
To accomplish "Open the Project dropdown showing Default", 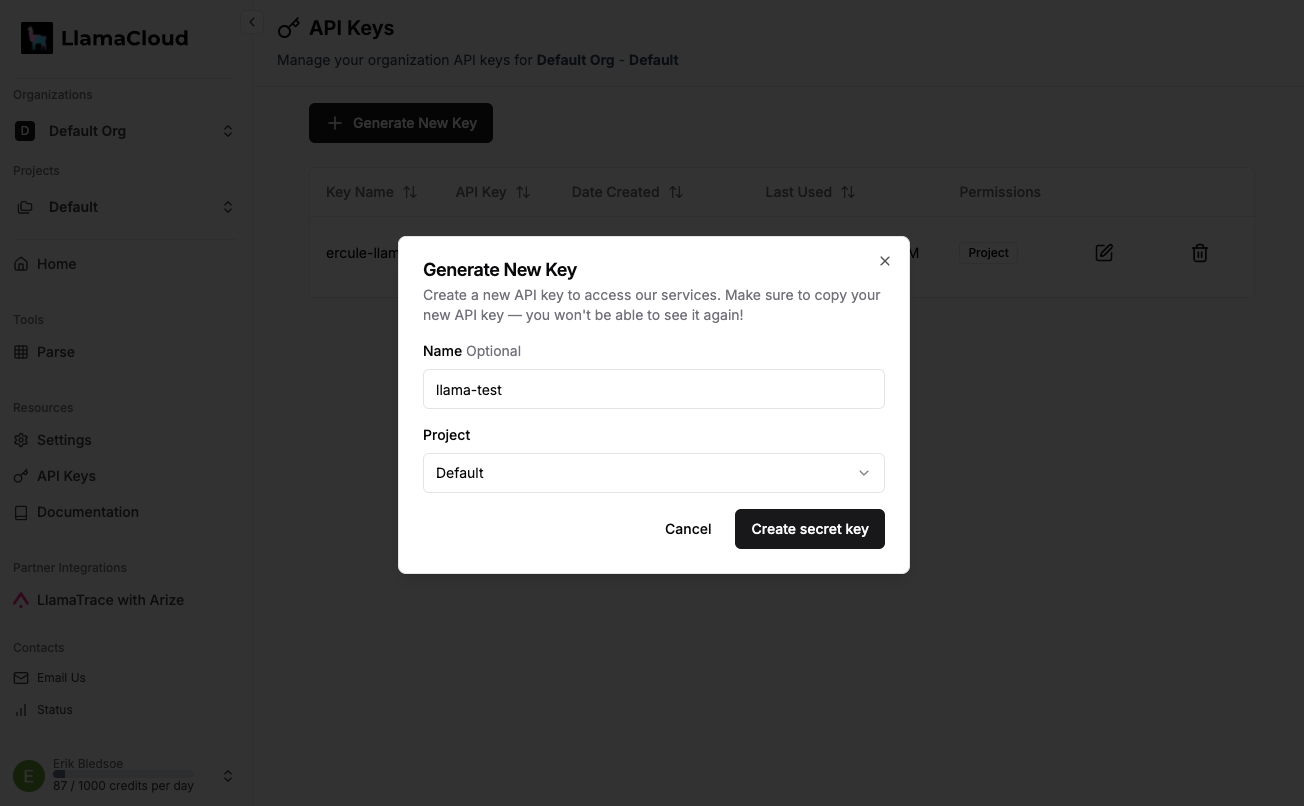I will click(653, 473).
